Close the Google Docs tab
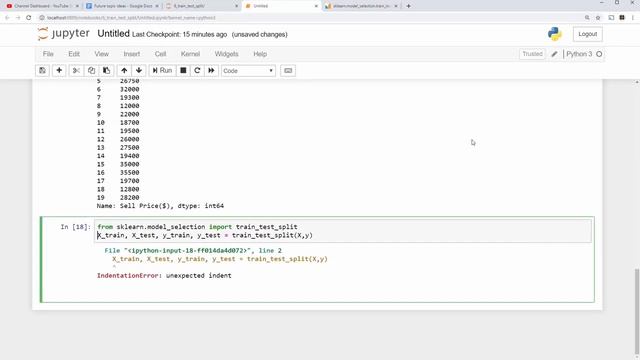Viewport: 640px width, 360px height. click(157, 6)
